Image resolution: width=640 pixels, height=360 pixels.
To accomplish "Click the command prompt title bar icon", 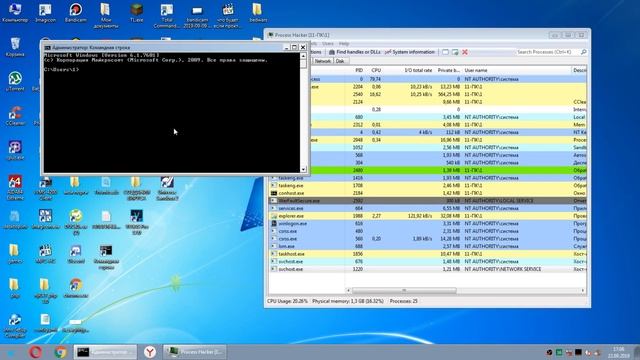I will [x=47, y=47].
